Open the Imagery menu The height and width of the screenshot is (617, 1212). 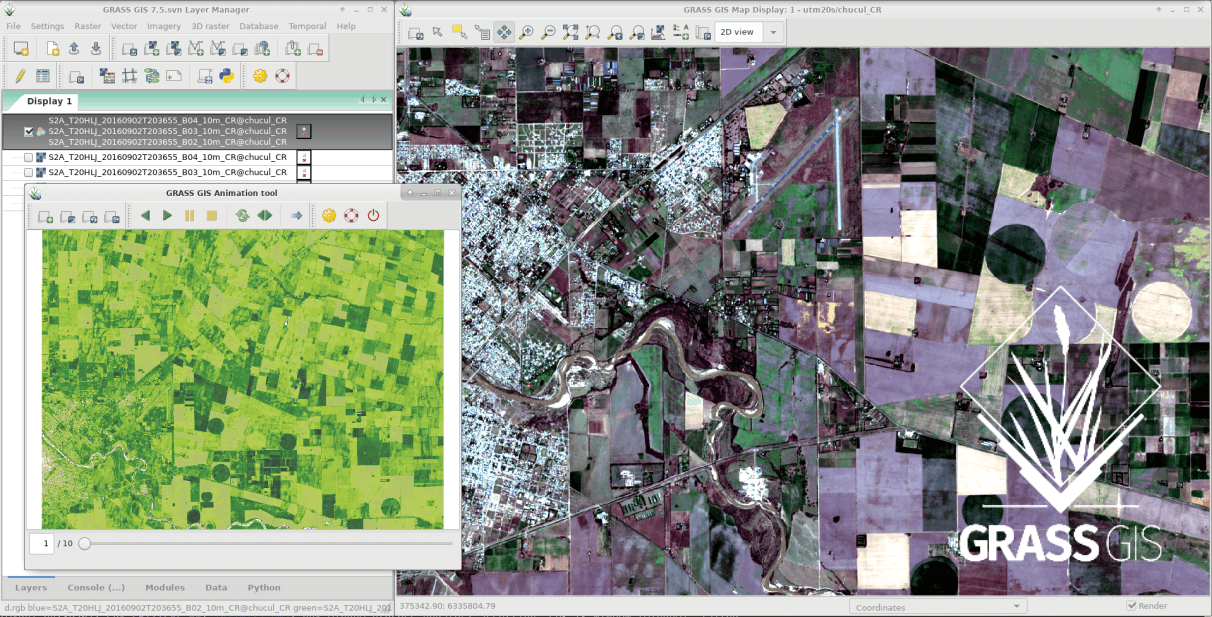coord(164,26)
